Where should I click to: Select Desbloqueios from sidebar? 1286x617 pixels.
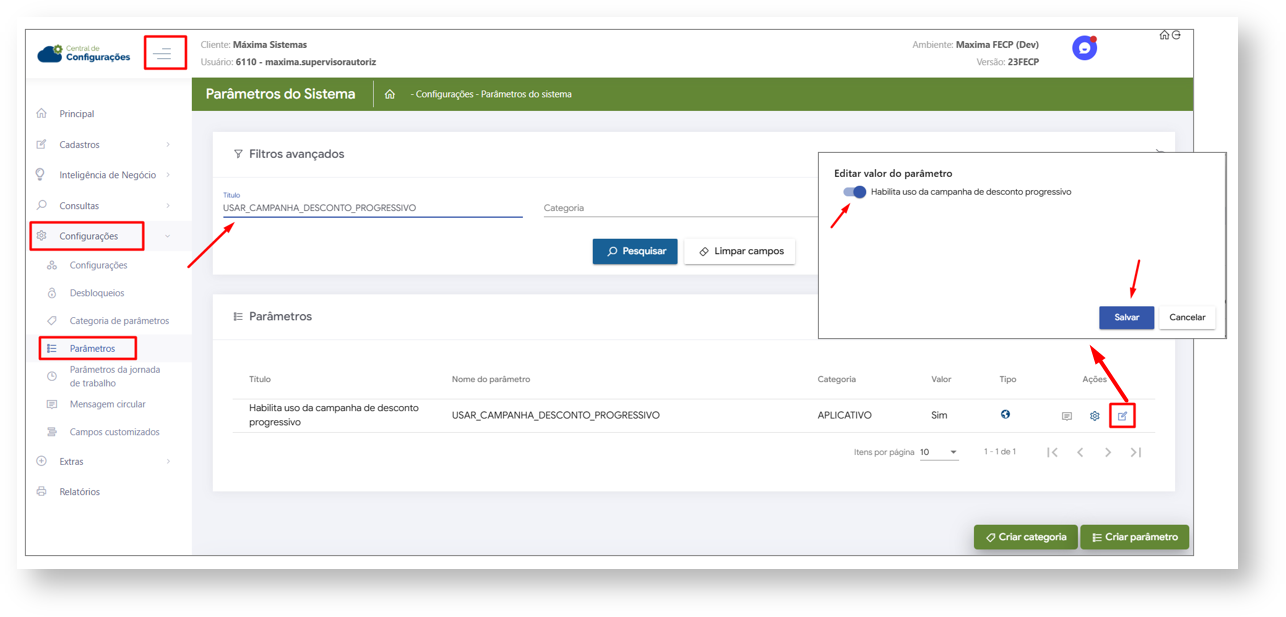coord(96,293)
